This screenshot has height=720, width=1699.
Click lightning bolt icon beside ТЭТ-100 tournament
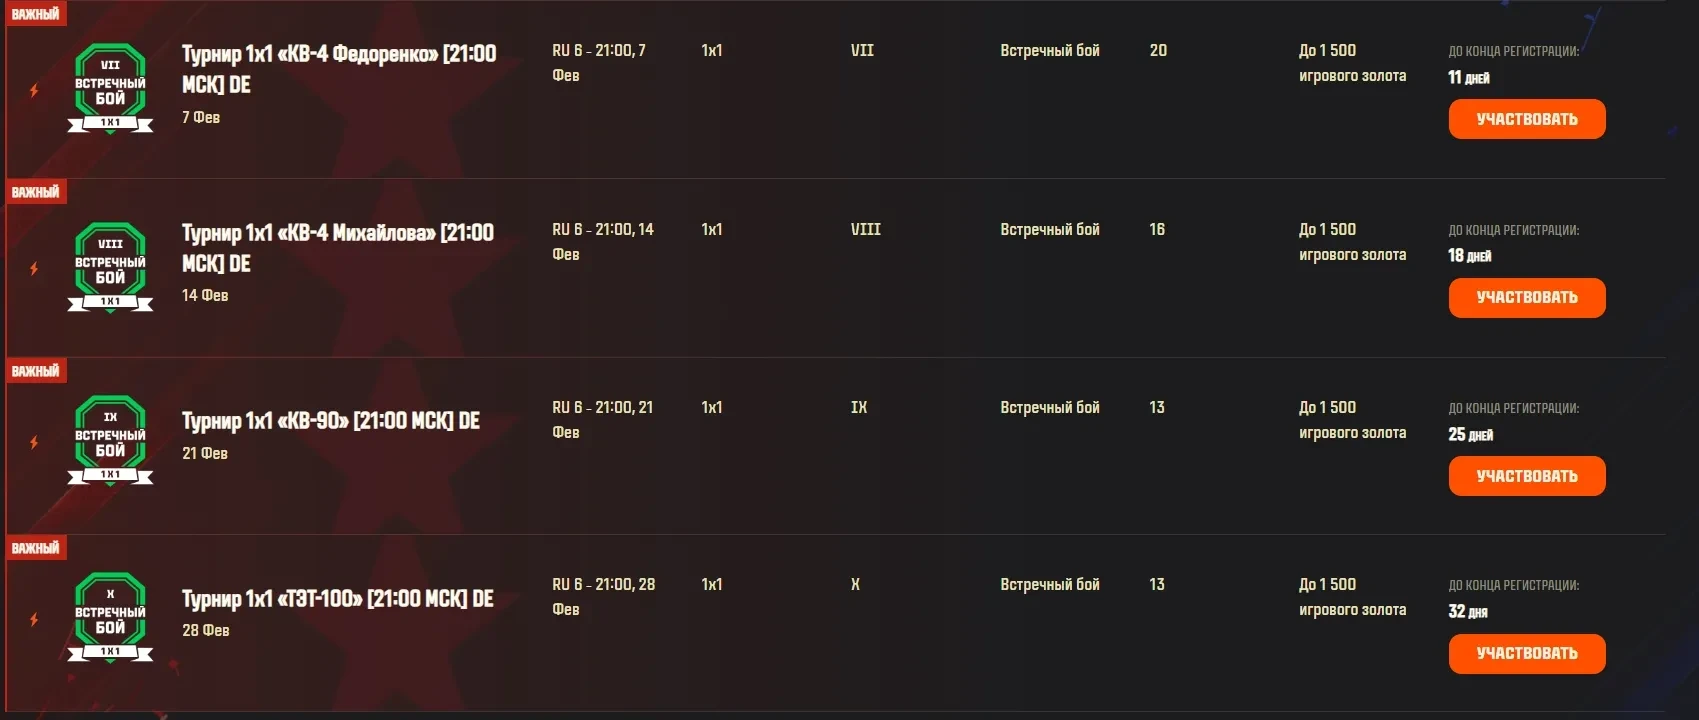pyautogui.click(x=34, y=619)
